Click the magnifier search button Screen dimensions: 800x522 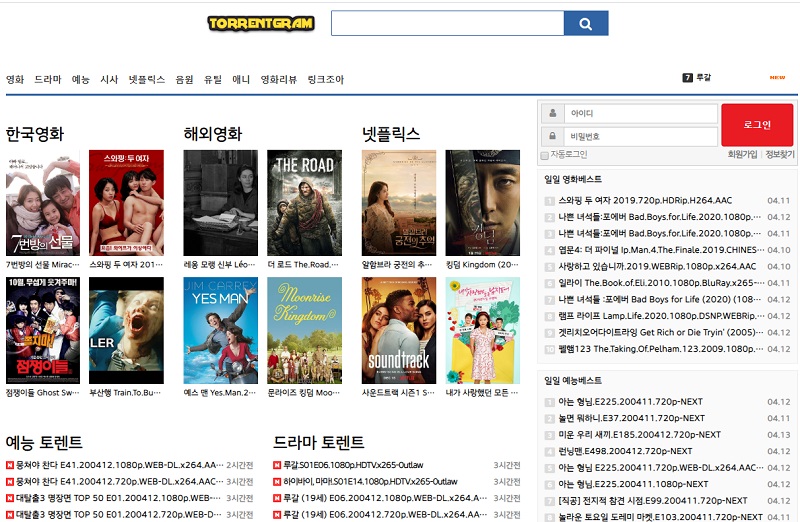click(x=586, y=23)
